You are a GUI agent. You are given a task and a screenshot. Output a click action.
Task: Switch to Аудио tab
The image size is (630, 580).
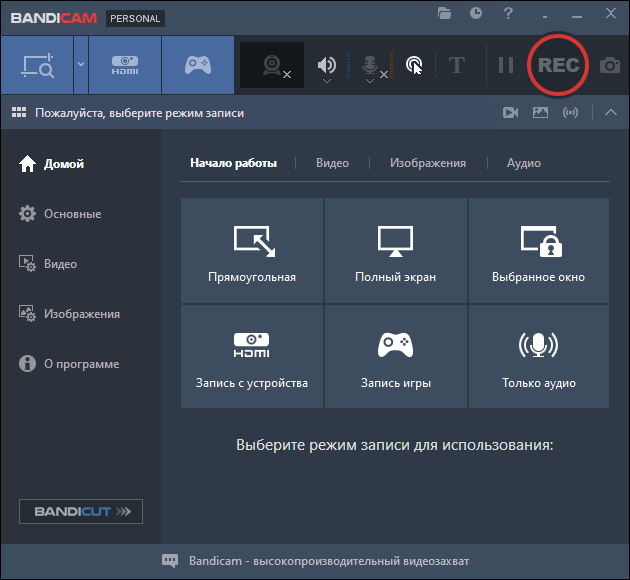point(524,163)
